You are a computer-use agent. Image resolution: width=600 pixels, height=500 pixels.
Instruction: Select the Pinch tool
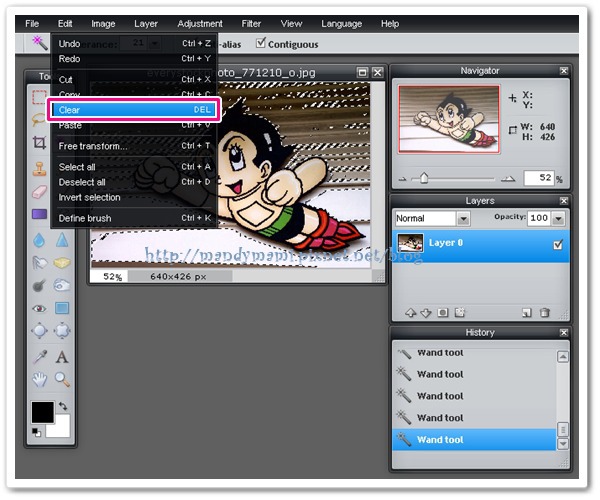[x=62, y=331]
